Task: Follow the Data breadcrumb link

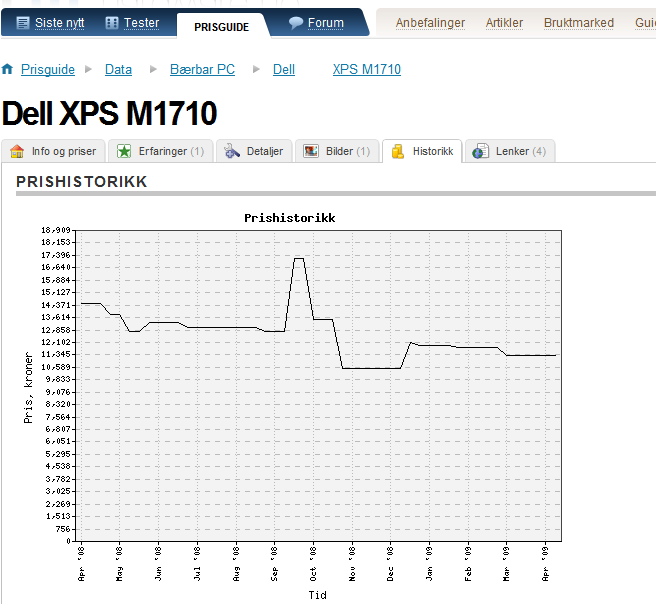Action: click(x=118, y=69)
